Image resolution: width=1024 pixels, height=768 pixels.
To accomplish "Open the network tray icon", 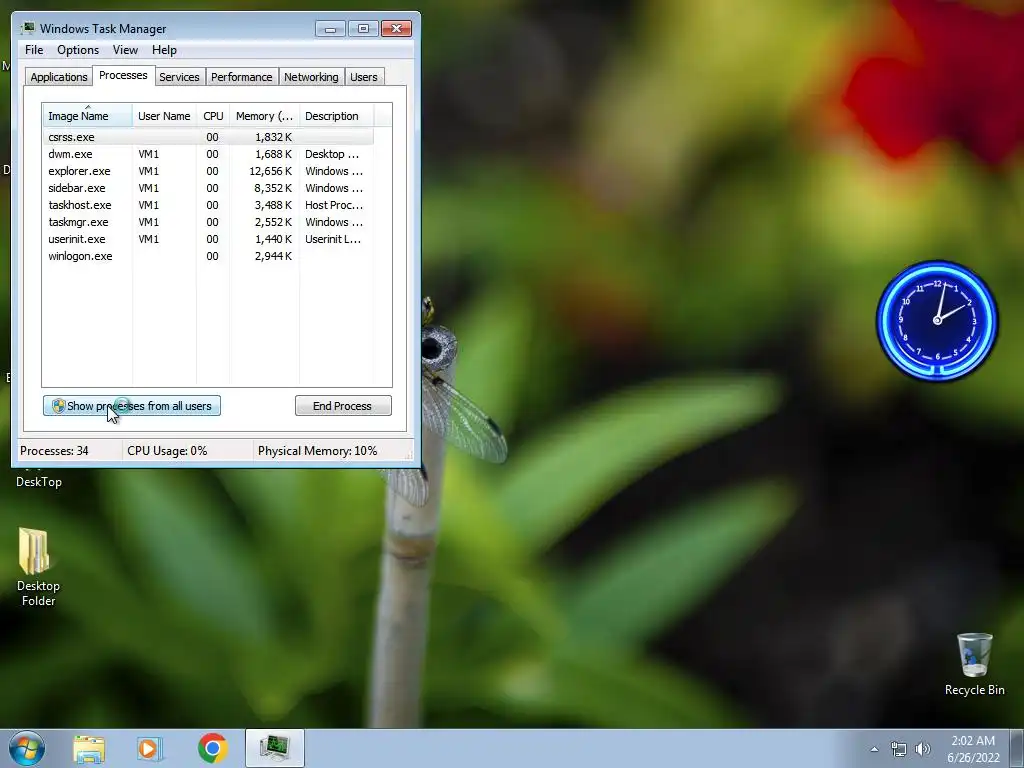I will pos(899,749).
